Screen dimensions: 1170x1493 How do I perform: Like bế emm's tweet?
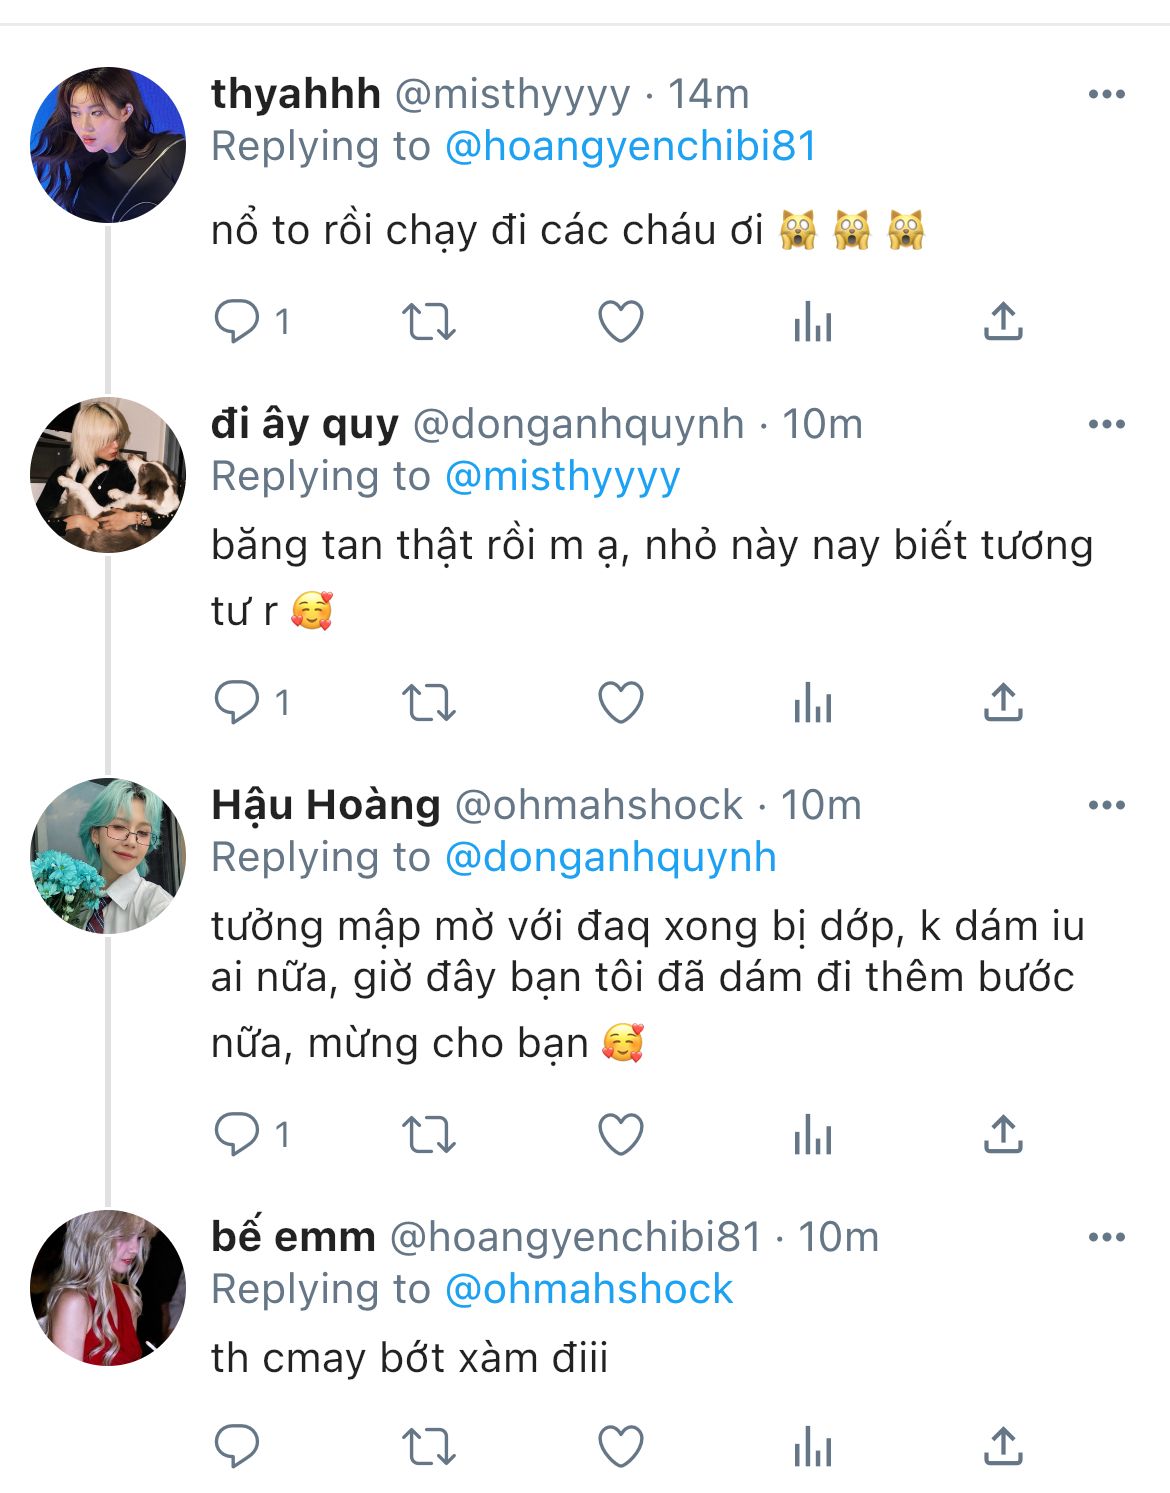point(620,1446)
